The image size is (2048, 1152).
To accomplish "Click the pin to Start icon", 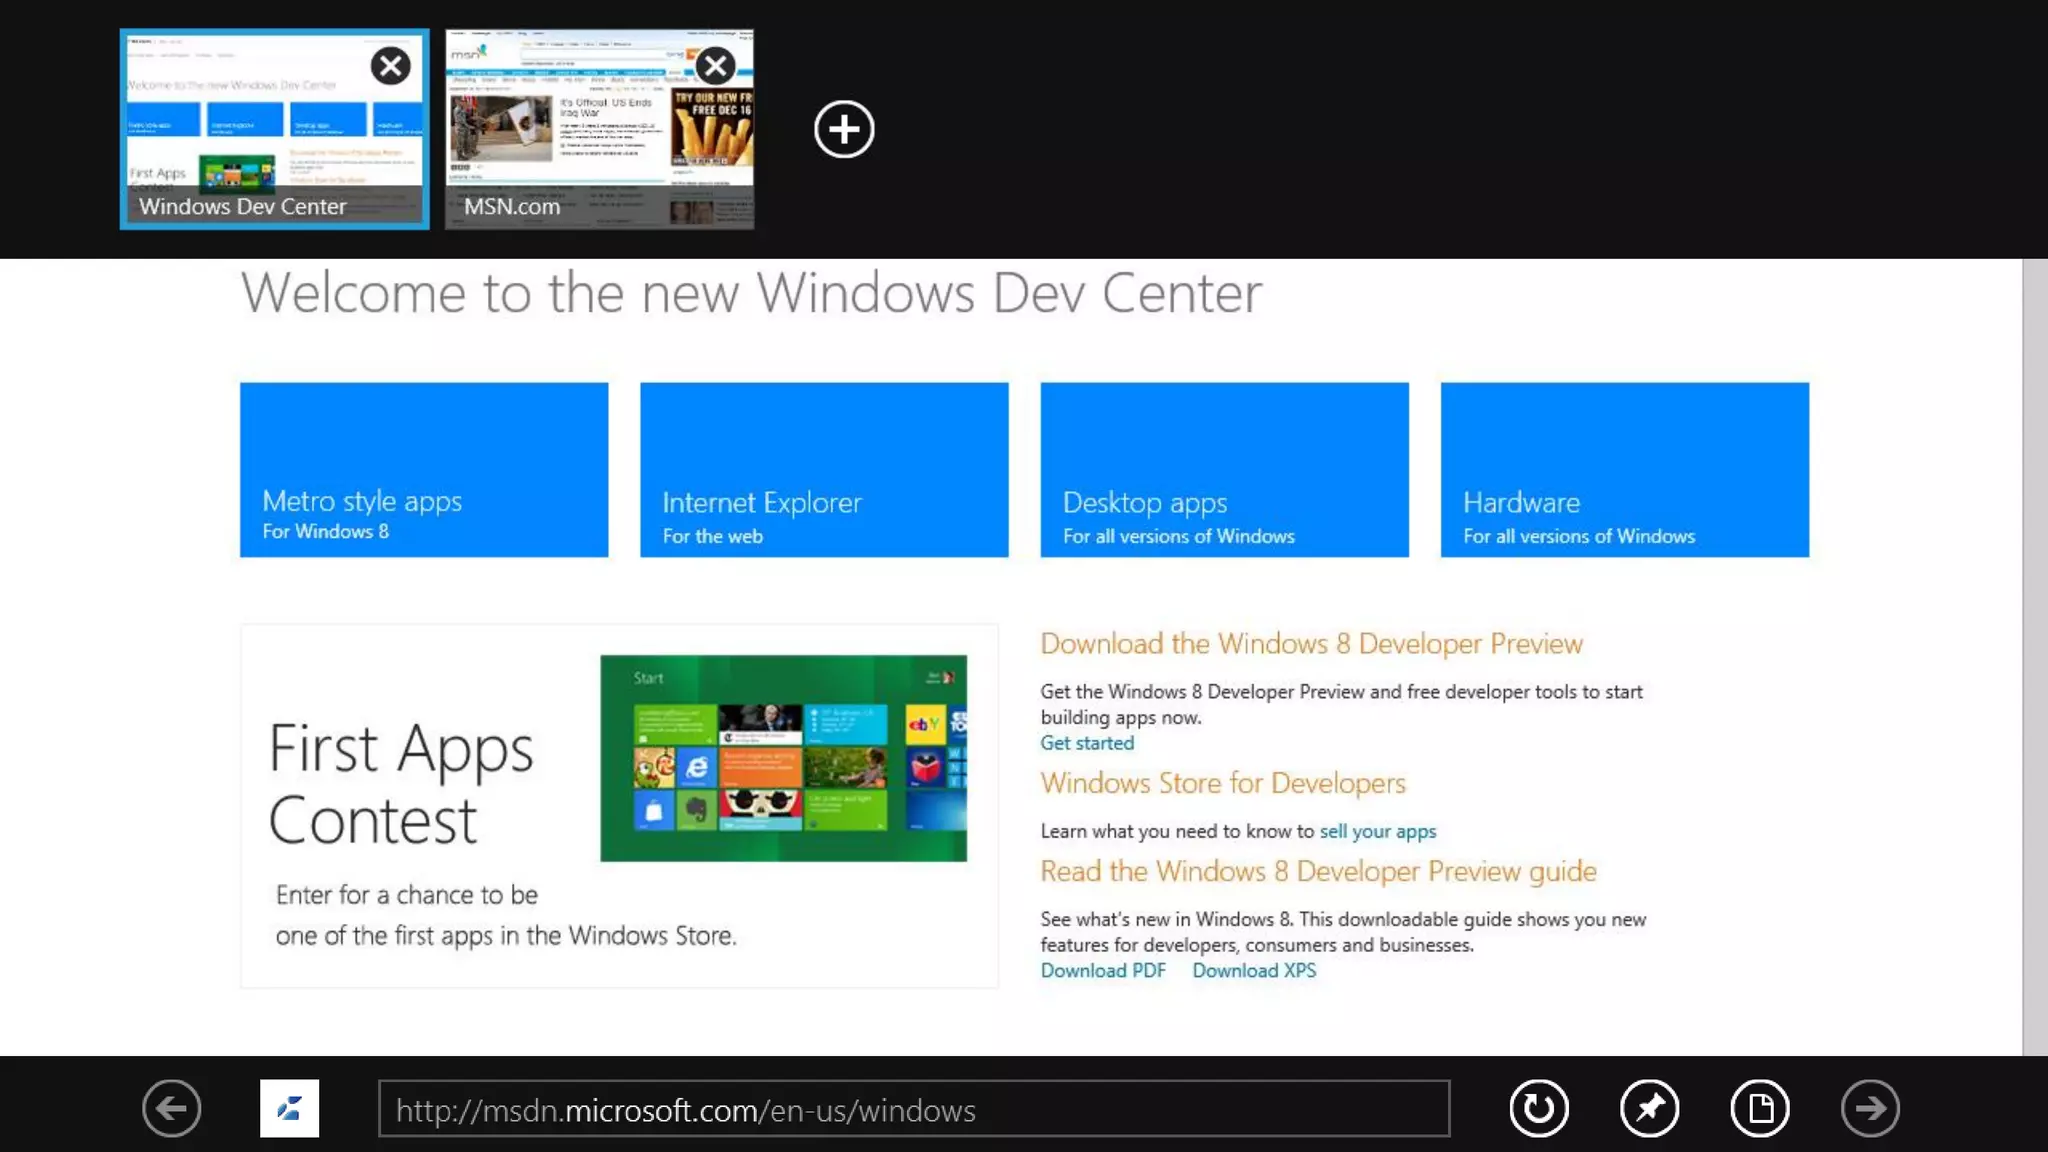I will (x=1649, y=1108).
